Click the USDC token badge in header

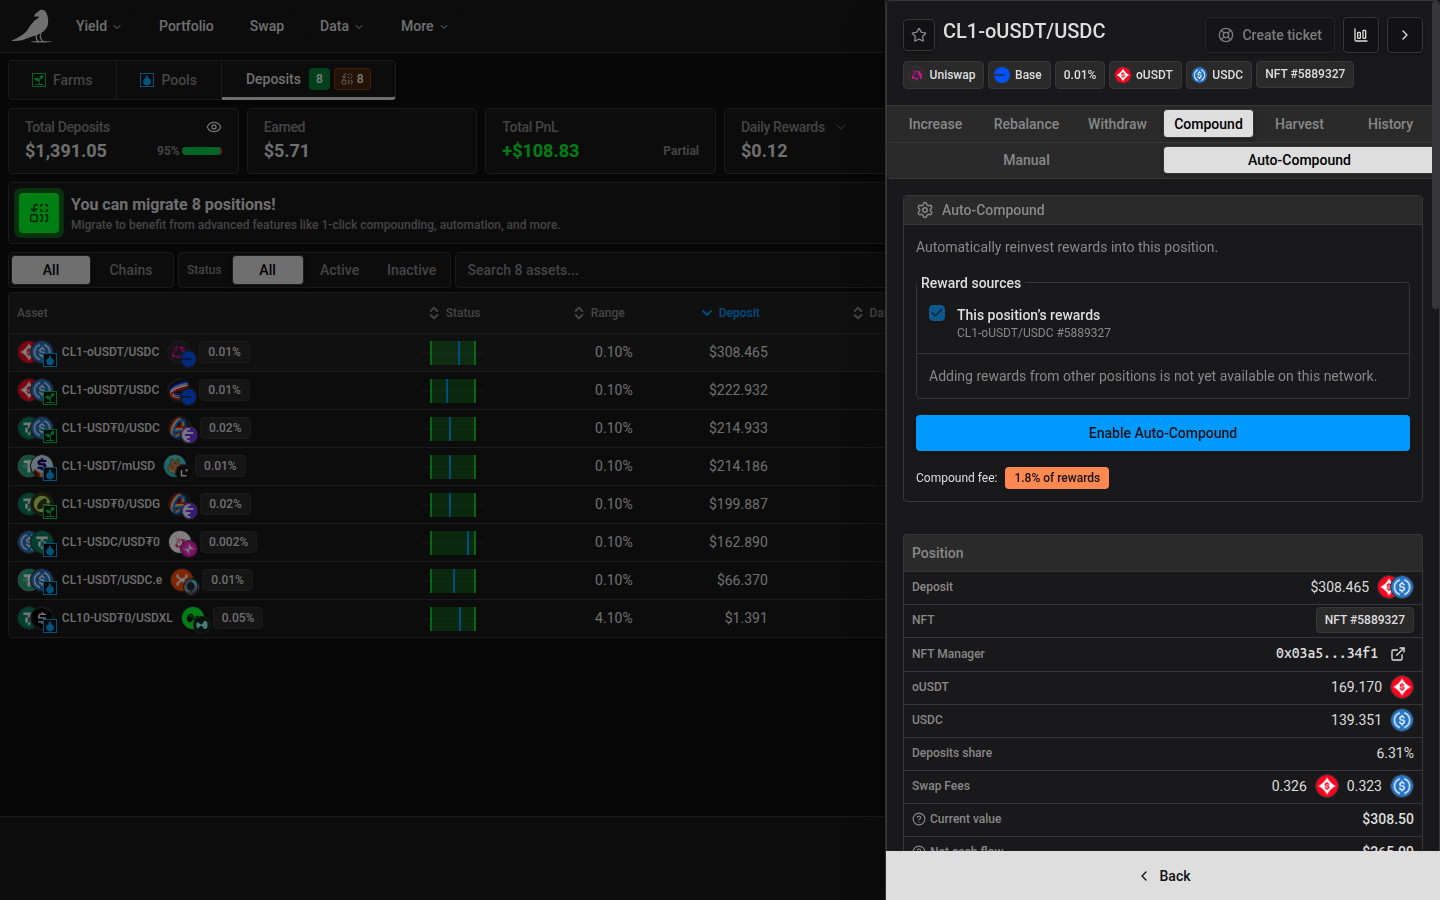point(1218,75)
